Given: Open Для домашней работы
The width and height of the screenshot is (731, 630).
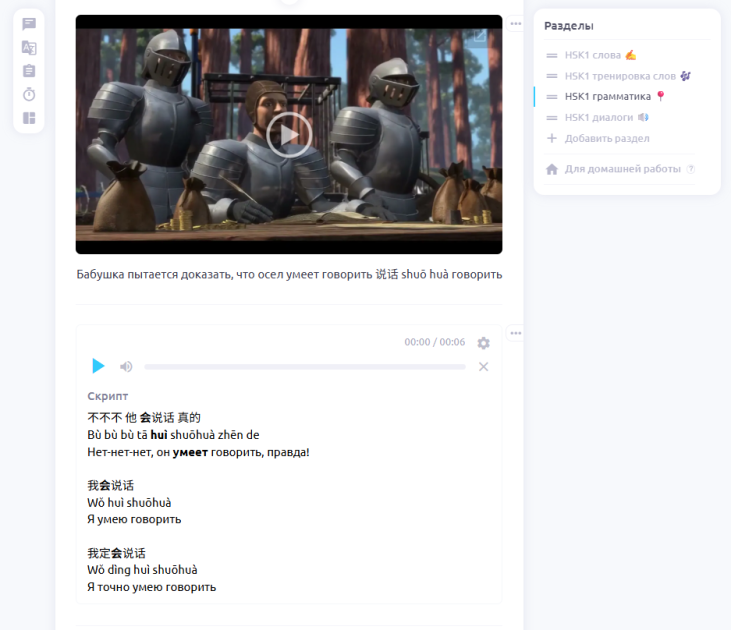Looking at the screenshot, I should (622, 169).
